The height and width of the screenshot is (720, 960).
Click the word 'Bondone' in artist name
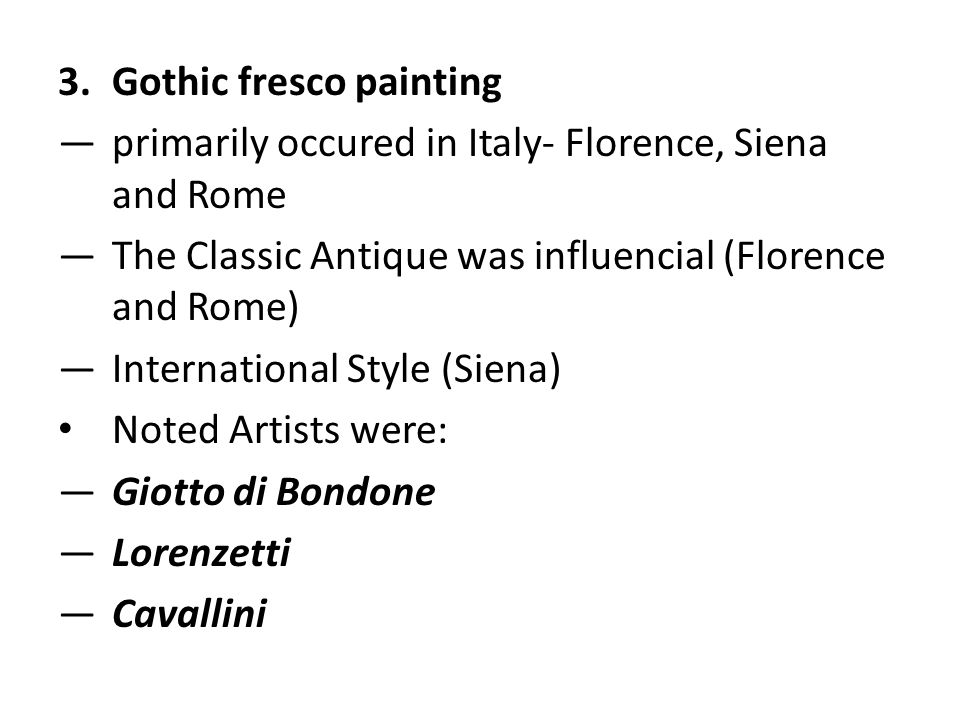pyautogui.click(x=355, y=492)
